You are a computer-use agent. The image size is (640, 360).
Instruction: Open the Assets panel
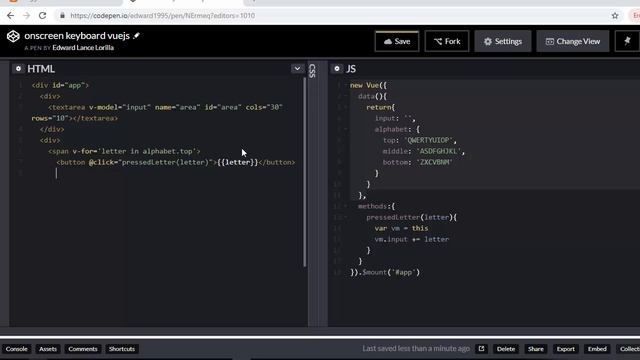point(48,349)
